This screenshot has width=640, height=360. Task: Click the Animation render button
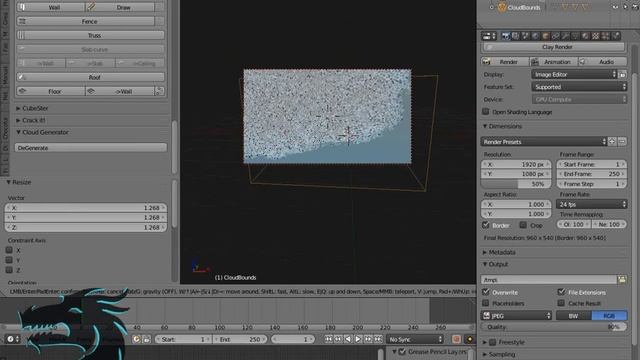pos(553,62)
